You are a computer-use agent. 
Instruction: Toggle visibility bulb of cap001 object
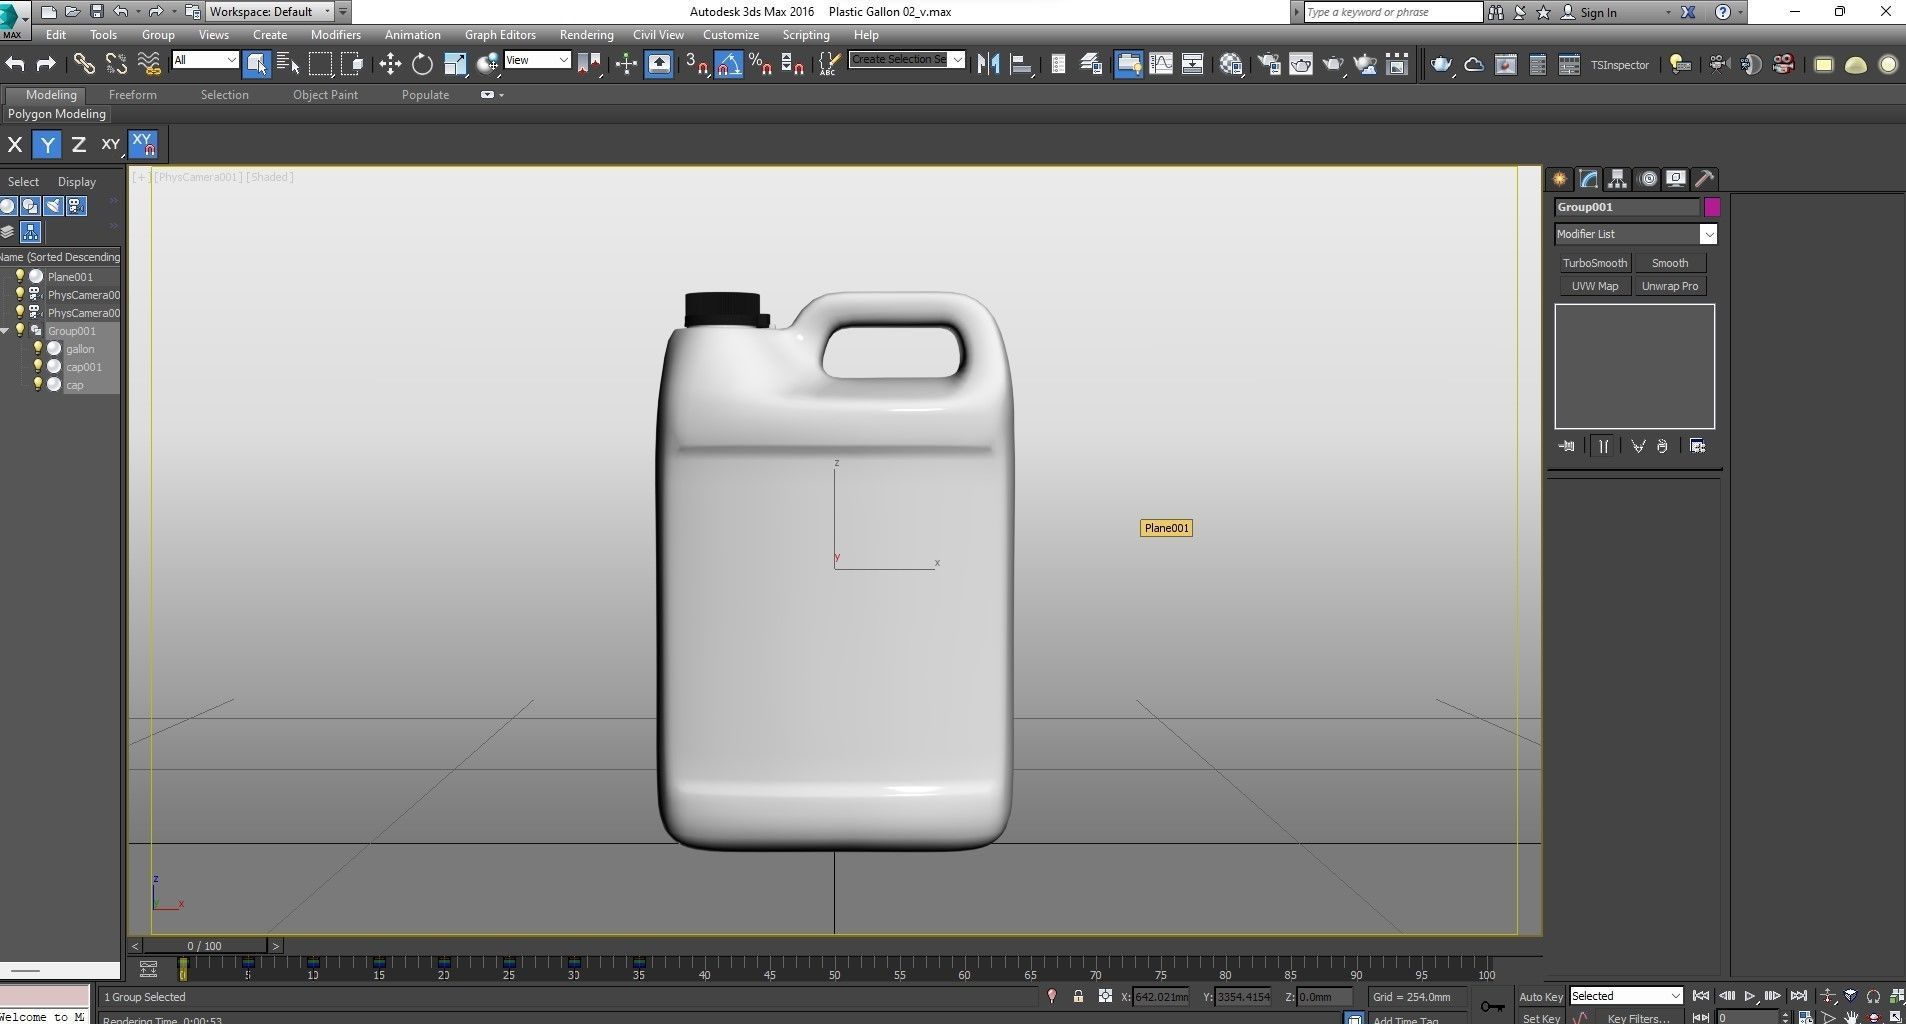click(x=38, y=366)
